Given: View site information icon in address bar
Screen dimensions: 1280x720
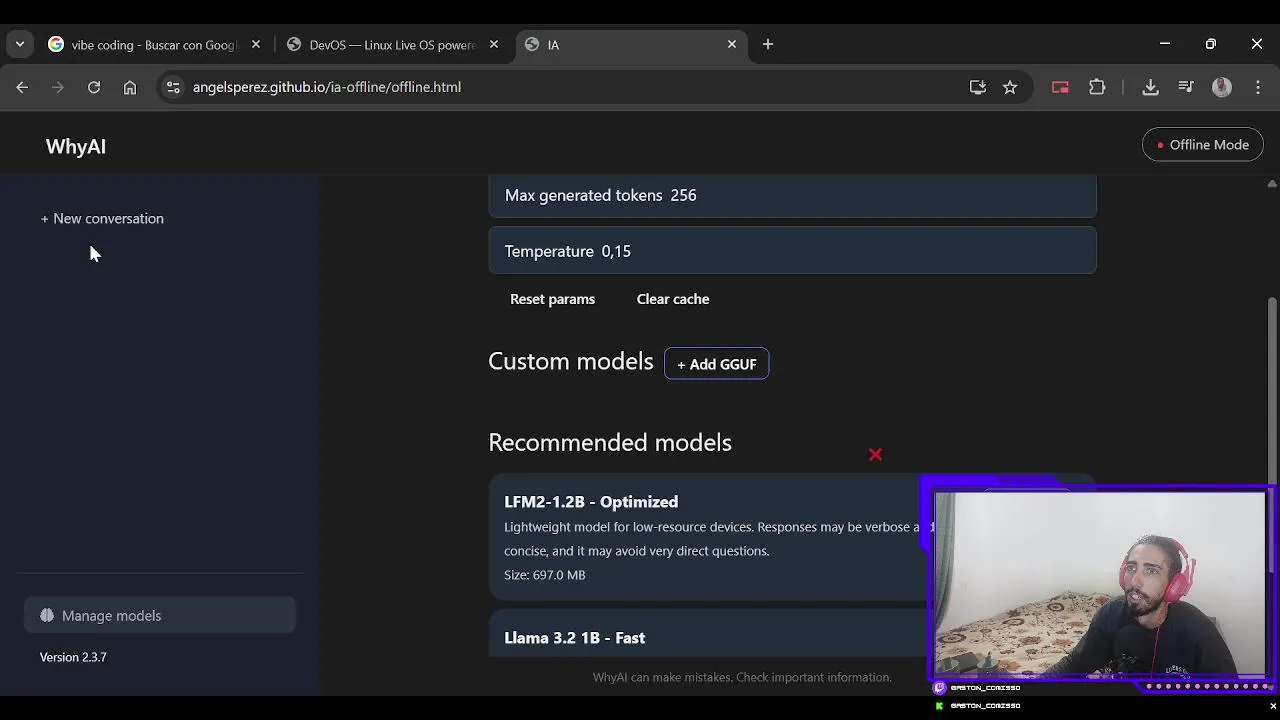Looking at the screenshot, I should pos(173,87).
